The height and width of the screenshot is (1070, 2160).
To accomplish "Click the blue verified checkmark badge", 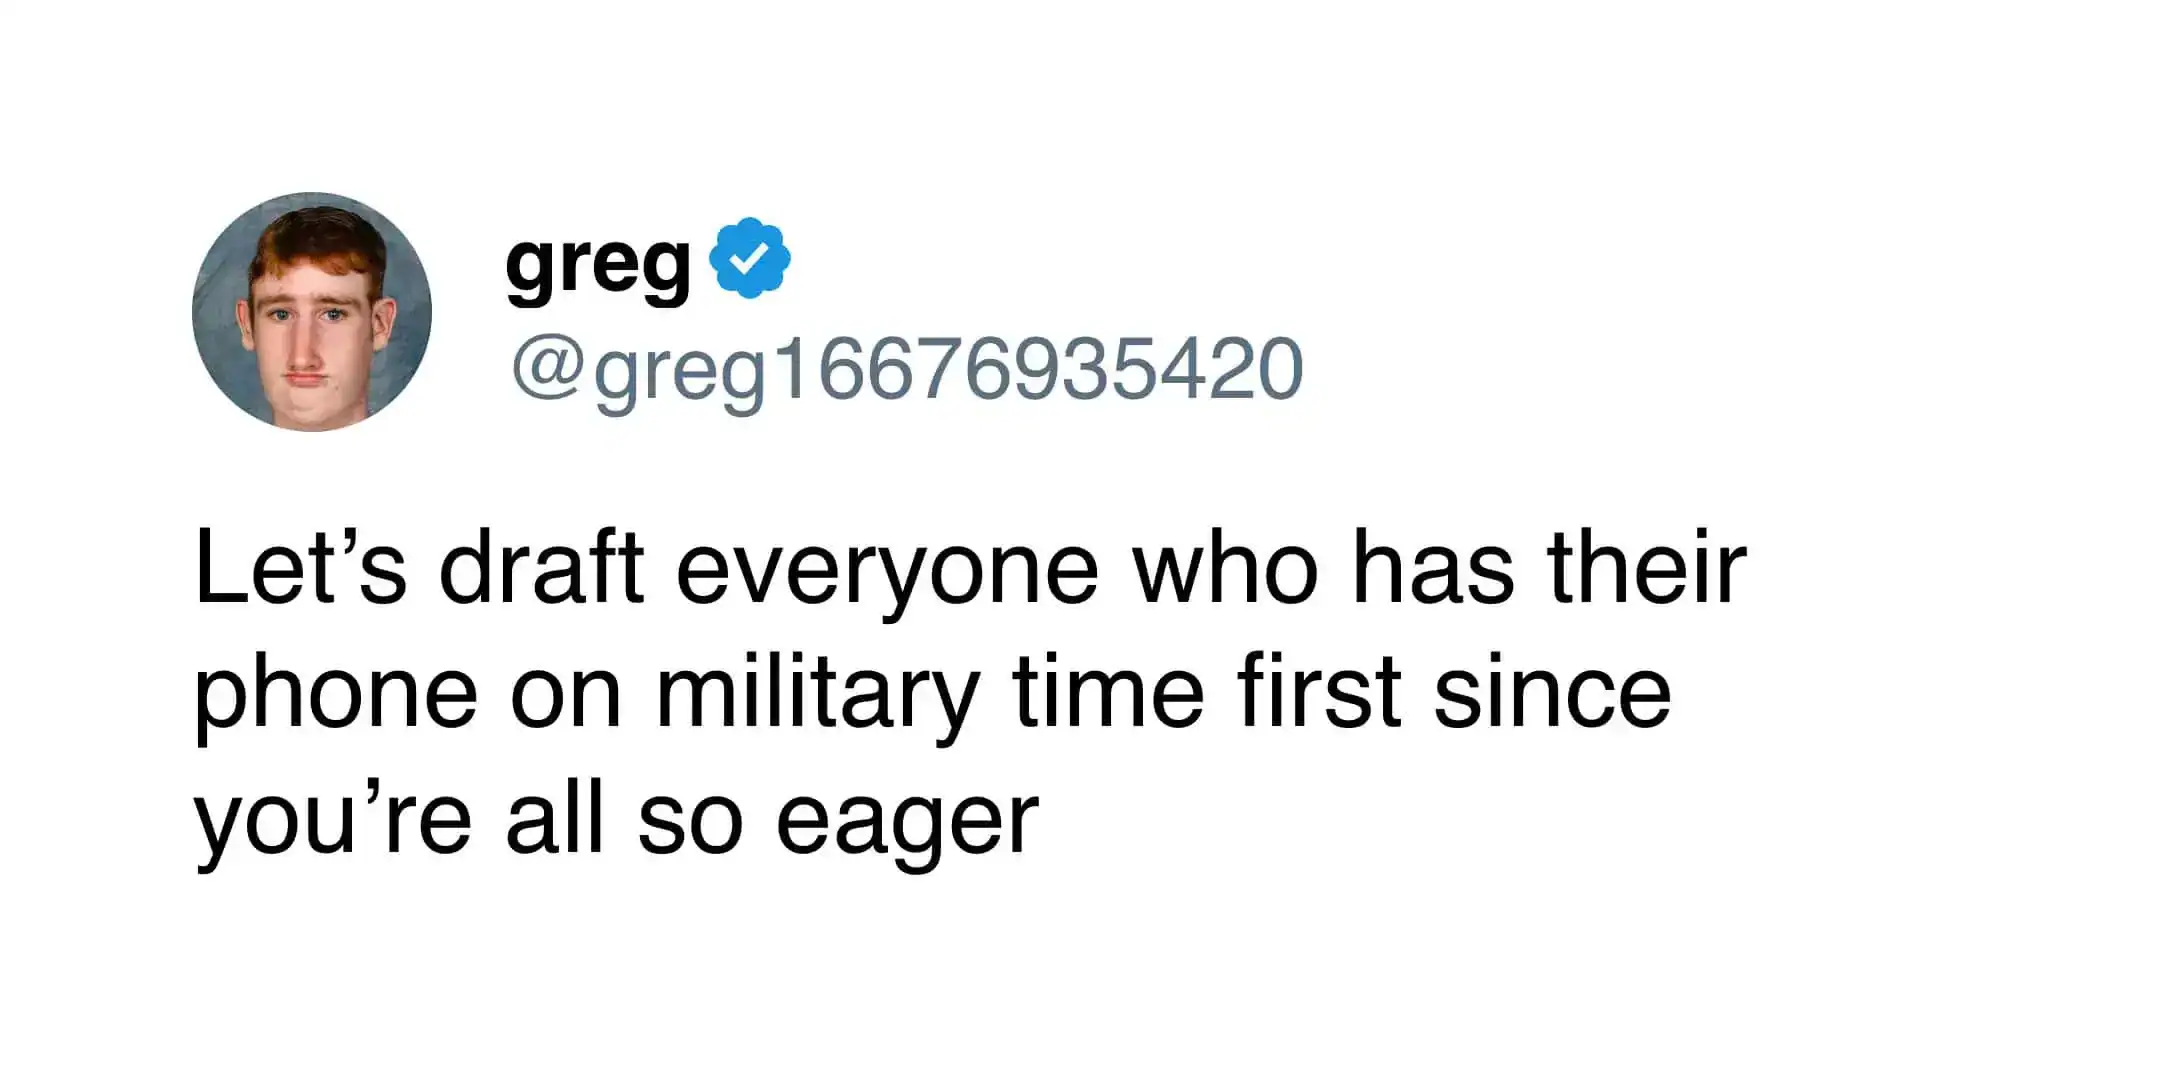I will pos(750,258).
